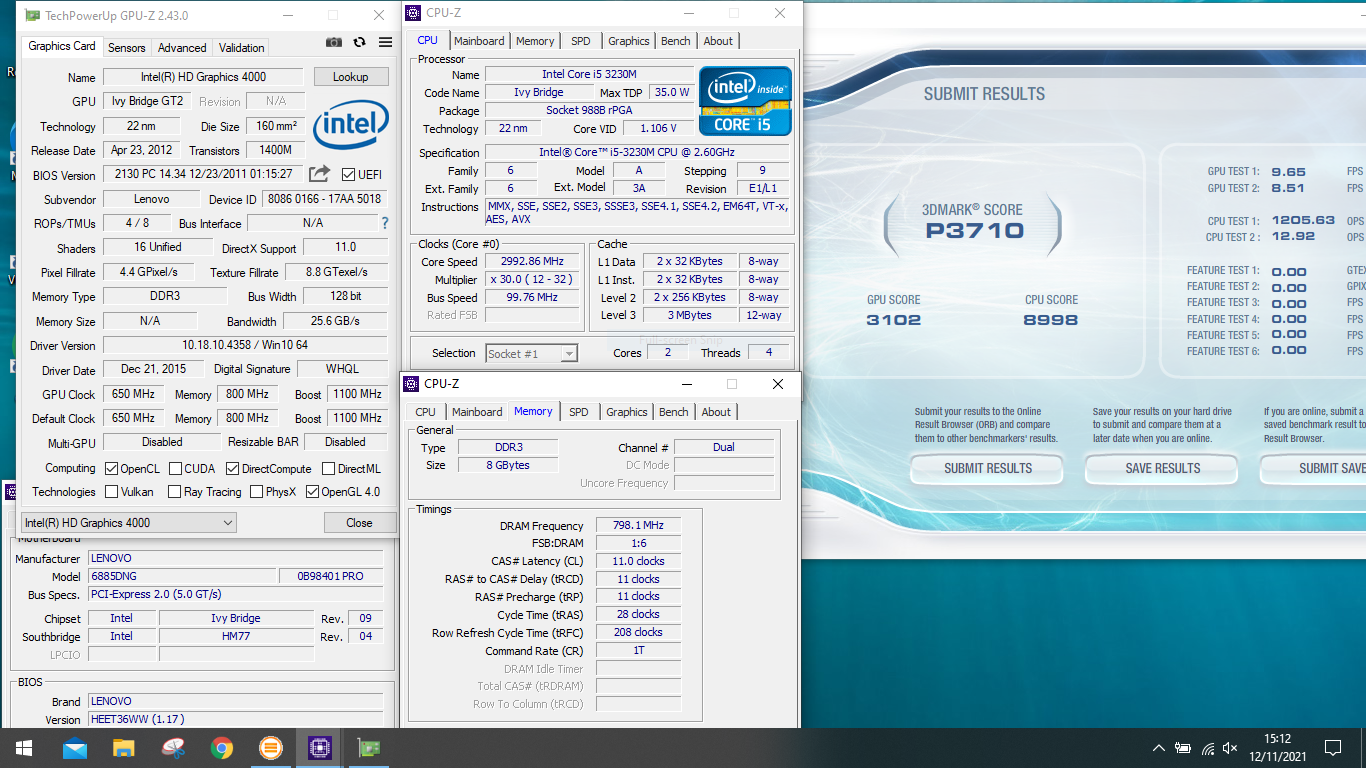The image size is (1366, 768).
Task: Toggle the Vulkan checkbox
Action: pyautogui.click(x=112, y=492)
